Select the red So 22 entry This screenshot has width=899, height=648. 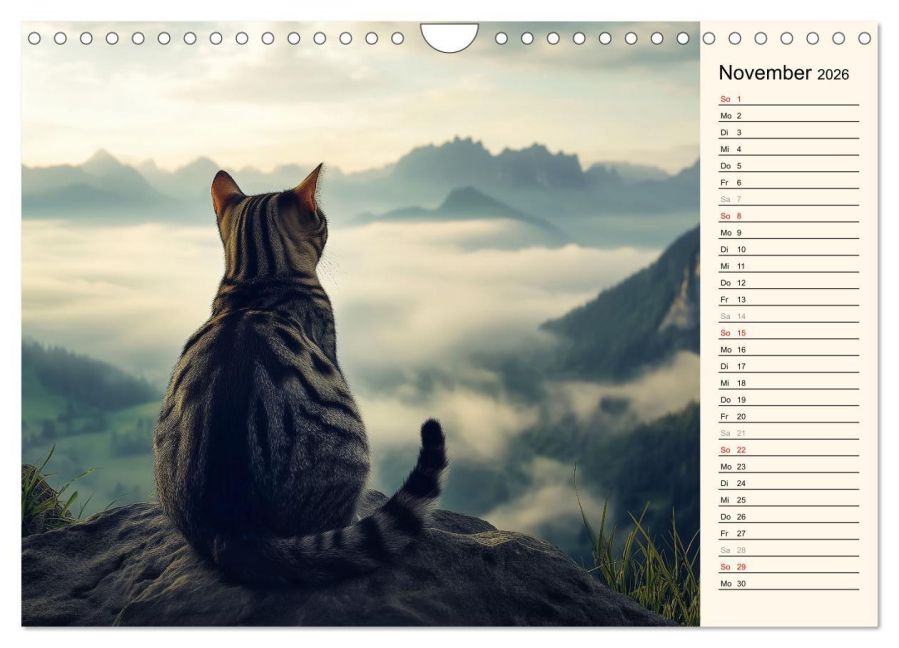coord(788,450)
